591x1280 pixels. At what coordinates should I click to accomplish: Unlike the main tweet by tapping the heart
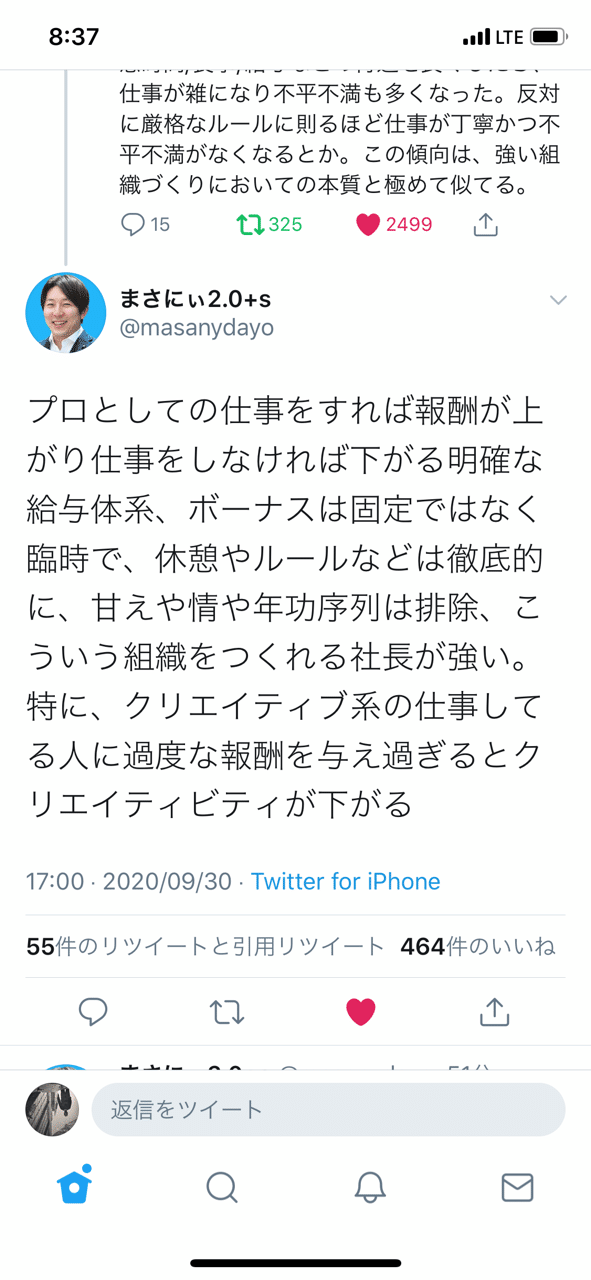click(359, 1012)
